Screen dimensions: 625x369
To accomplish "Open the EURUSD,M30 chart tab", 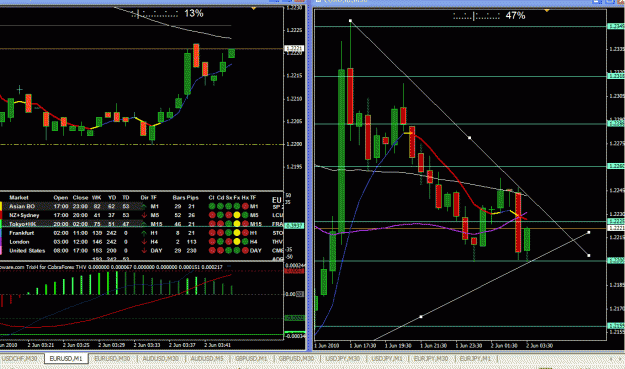I will 112,359.
